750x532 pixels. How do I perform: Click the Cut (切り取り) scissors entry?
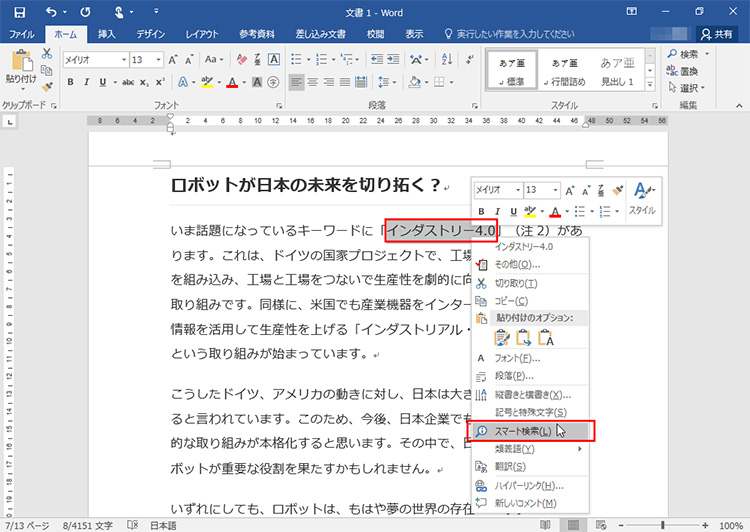coord(518,283)
